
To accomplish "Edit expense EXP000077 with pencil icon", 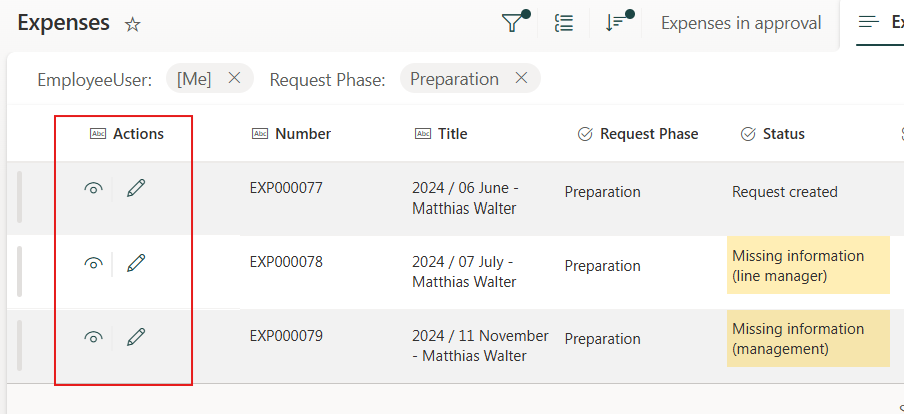I will [x=136, y=188].
